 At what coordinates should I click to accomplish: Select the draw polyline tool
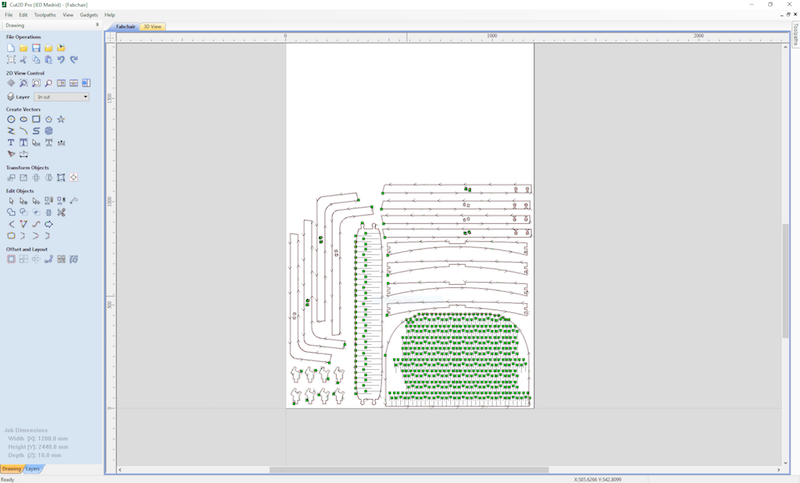pyautogui.click(x=11, y=131)
